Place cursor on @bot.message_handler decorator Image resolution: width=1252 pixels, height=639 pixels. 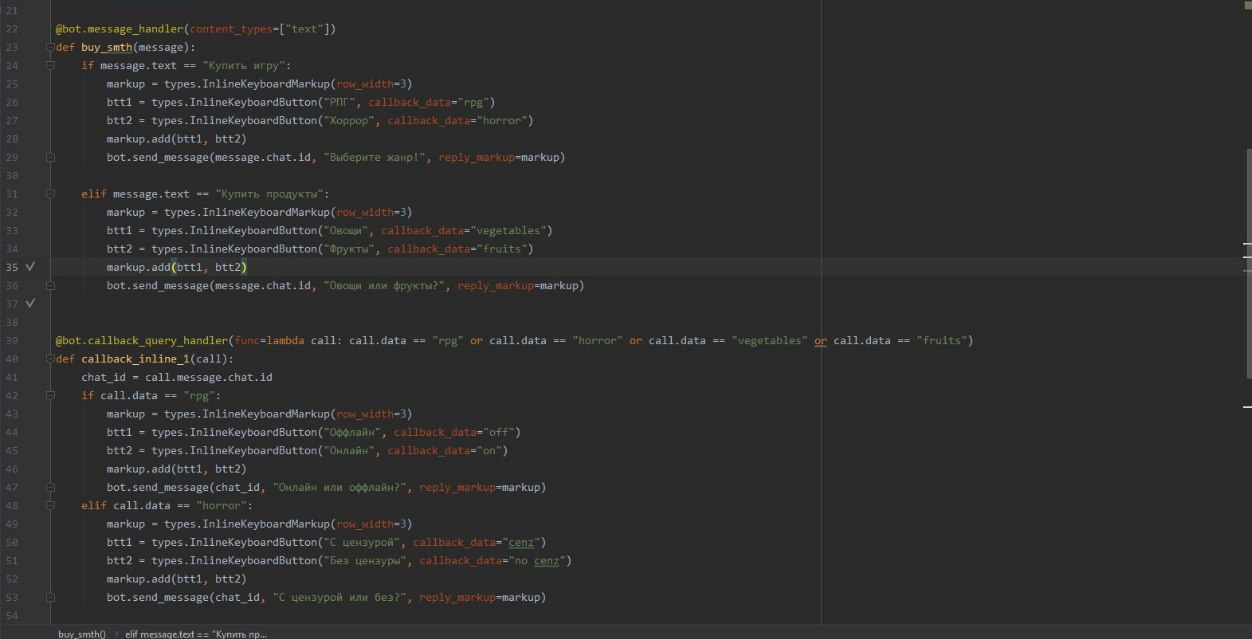pos(119,29)
